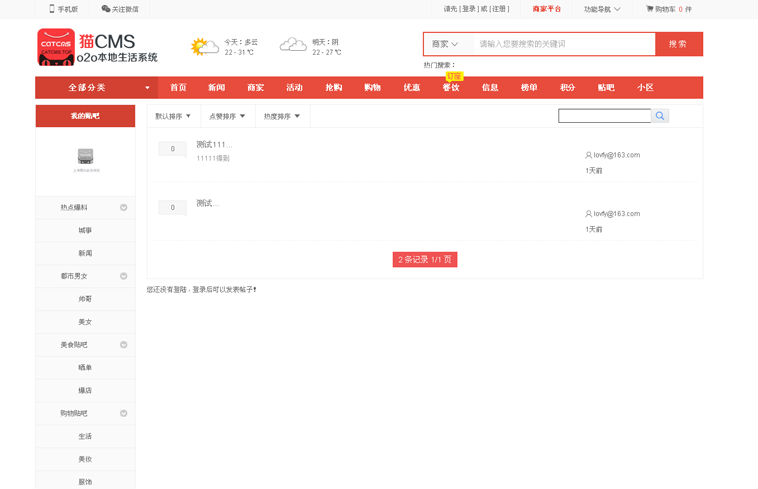Image resolution: width=758 pixels, height=489 pixels.
Task: Open the 商家平台 link
Action: [x=547, y=9]
